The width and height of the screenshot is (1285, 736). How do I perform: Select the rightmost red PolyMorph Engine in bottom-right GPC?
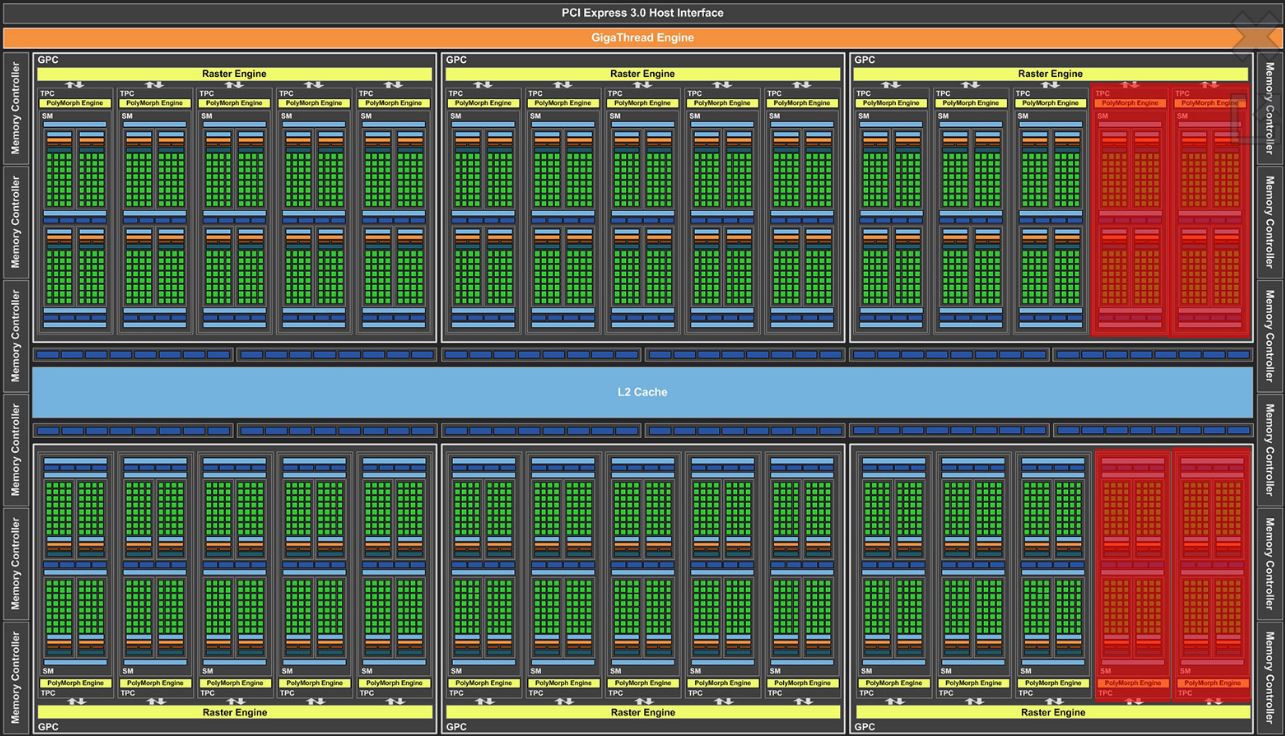click(x=1211, y=683)
